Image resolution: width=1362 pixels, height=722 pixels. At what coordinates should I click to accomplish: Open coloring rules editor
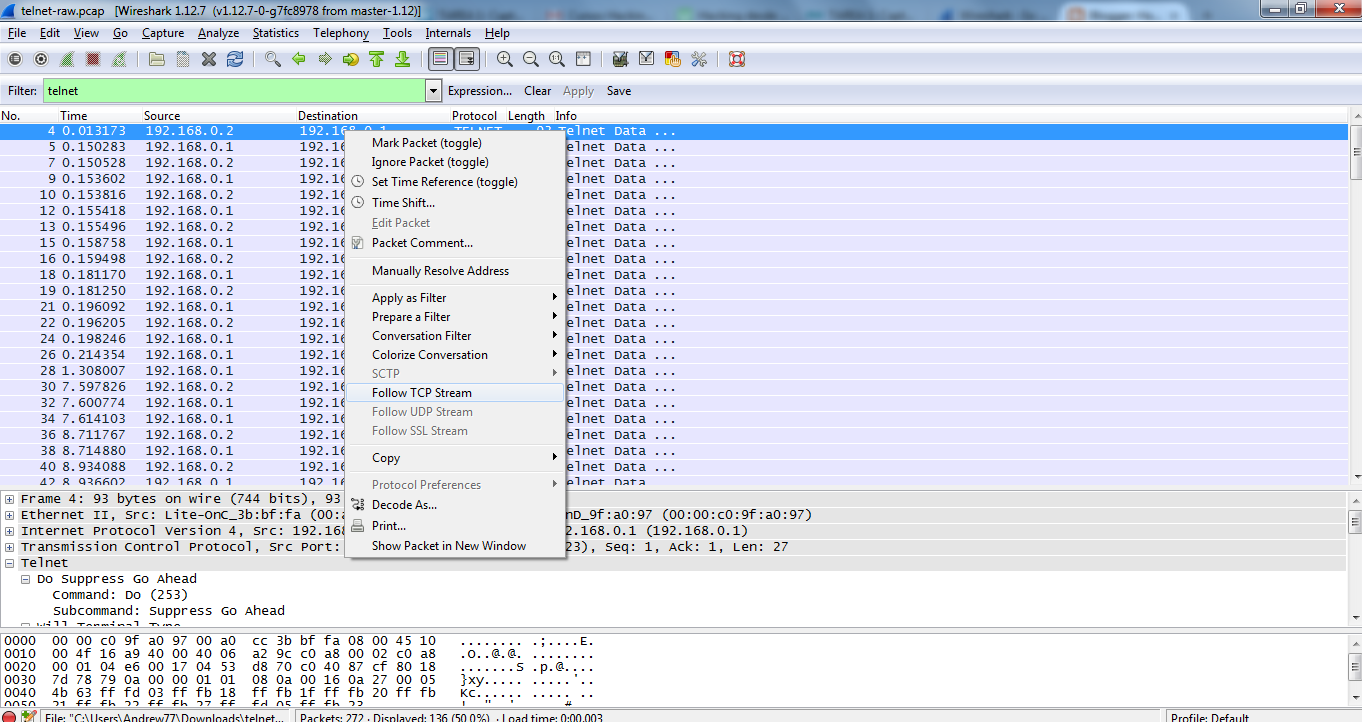(x=673, y=59)
